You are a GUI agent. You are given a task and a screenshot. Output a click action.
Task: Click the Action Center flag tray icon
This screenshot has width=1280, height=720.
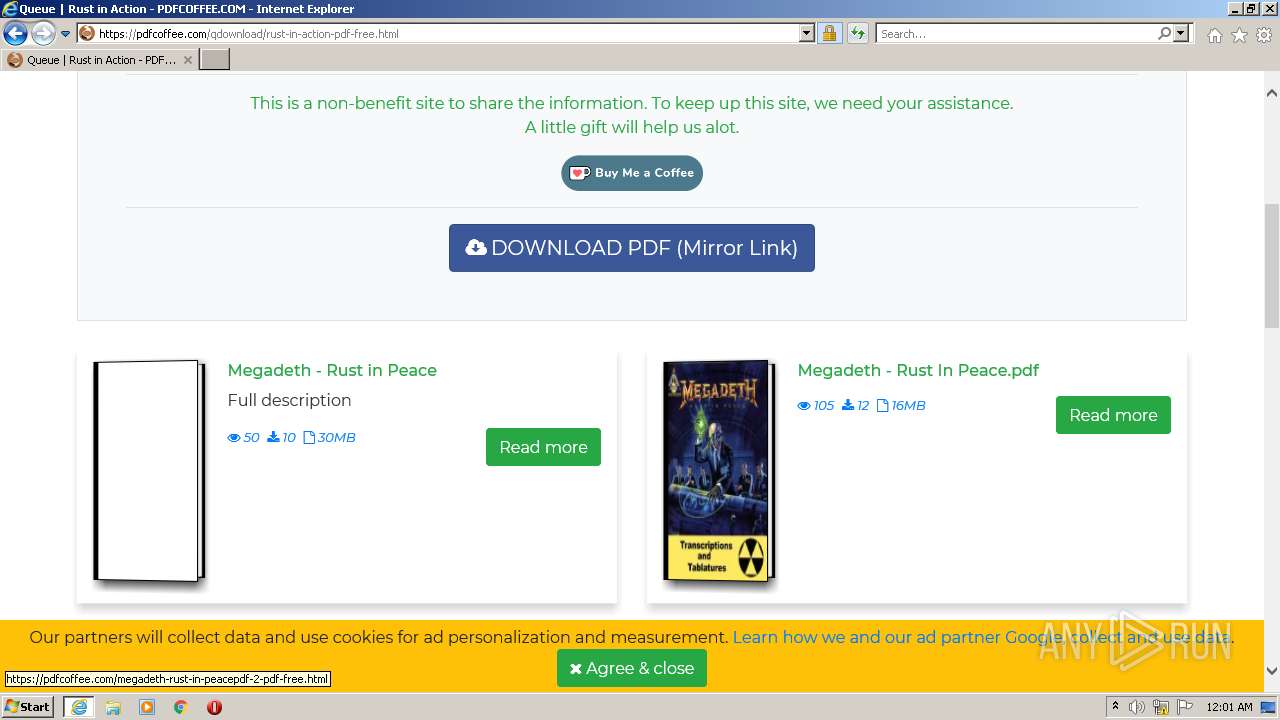[x=1185, y=707]
